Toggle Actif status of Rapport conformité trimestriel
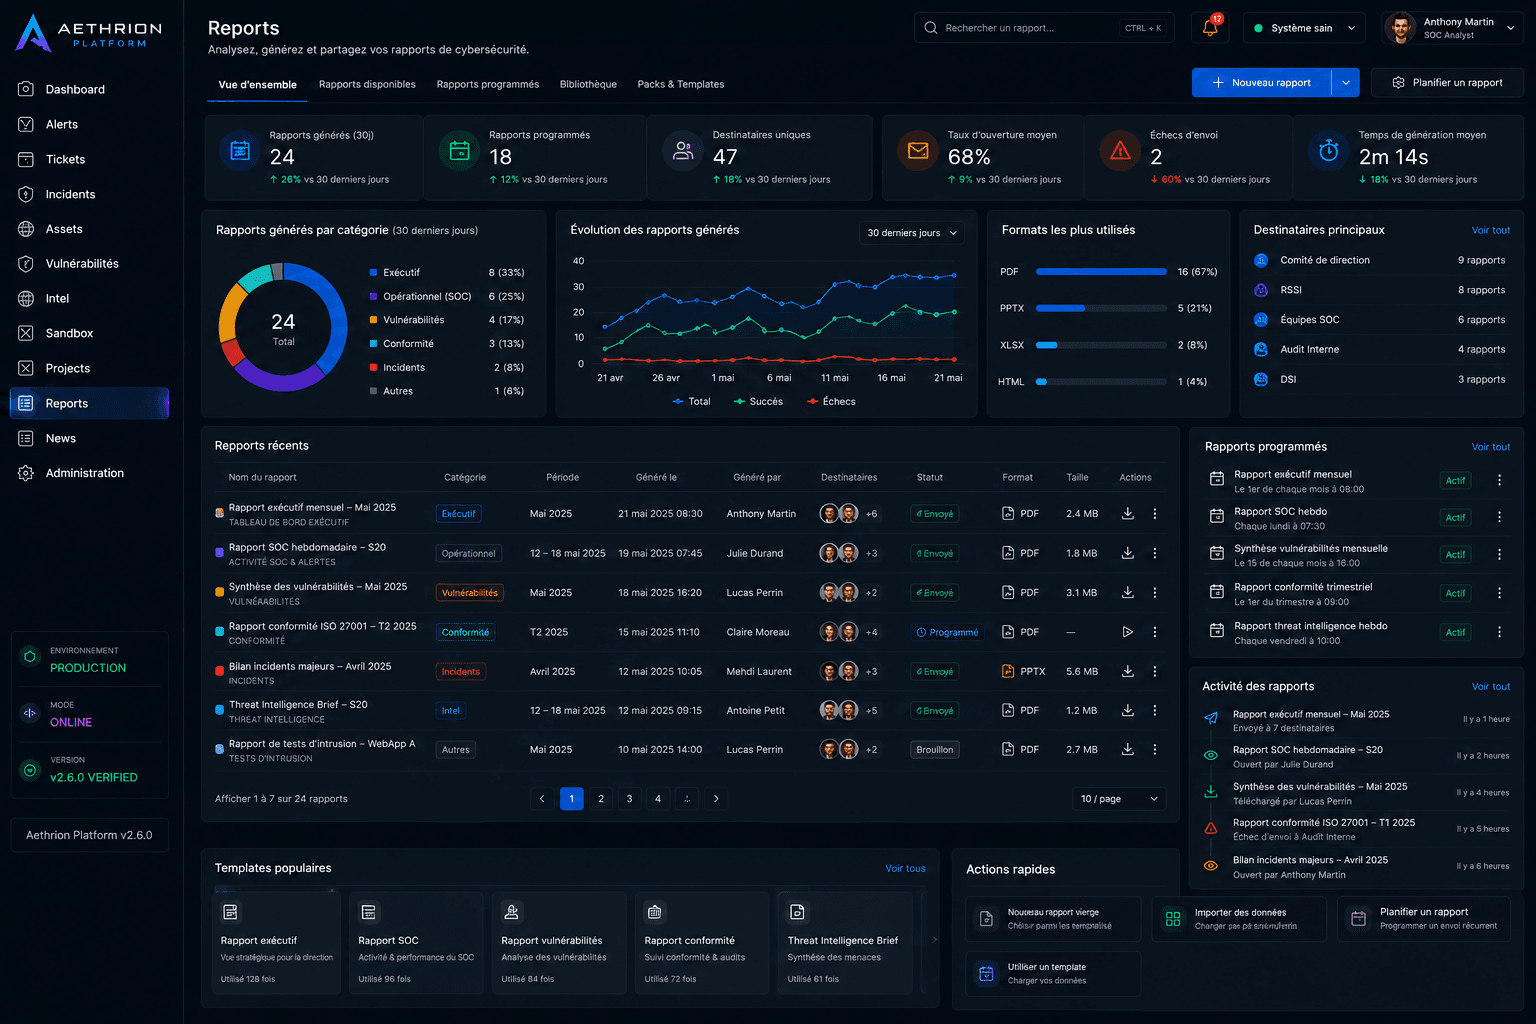Screen dimensions: 1536x1024 click(x=1455, y=594)
